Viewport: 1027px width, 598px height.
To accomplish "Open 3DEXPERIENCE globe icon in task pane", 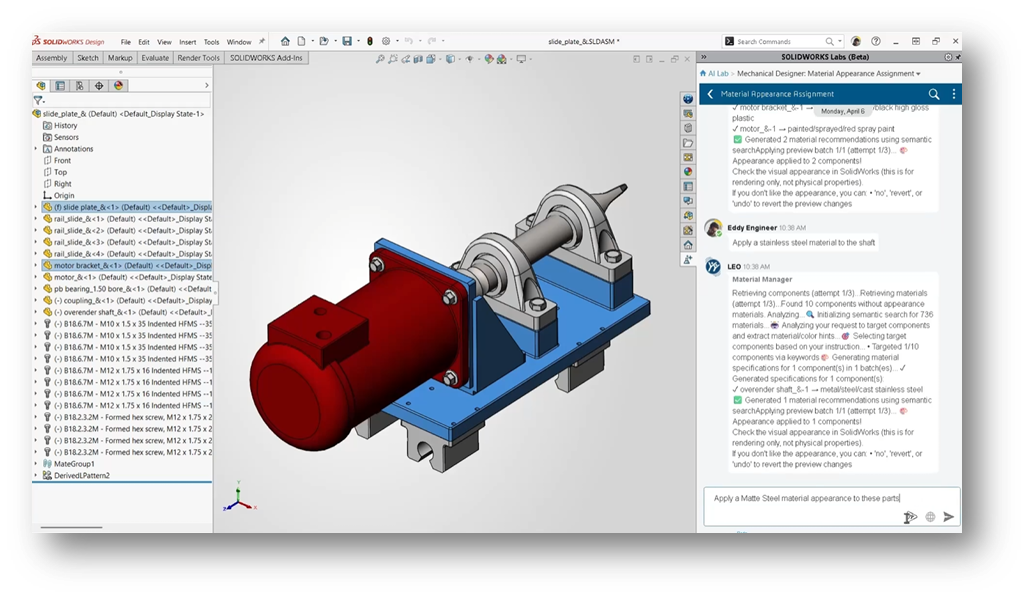I will click(688, 99).
